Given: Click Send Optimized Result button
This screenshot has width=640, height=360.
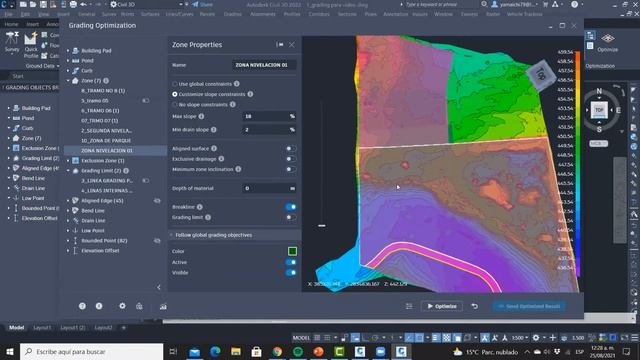Looking at the screenshot, I should (x=529, y=306).
